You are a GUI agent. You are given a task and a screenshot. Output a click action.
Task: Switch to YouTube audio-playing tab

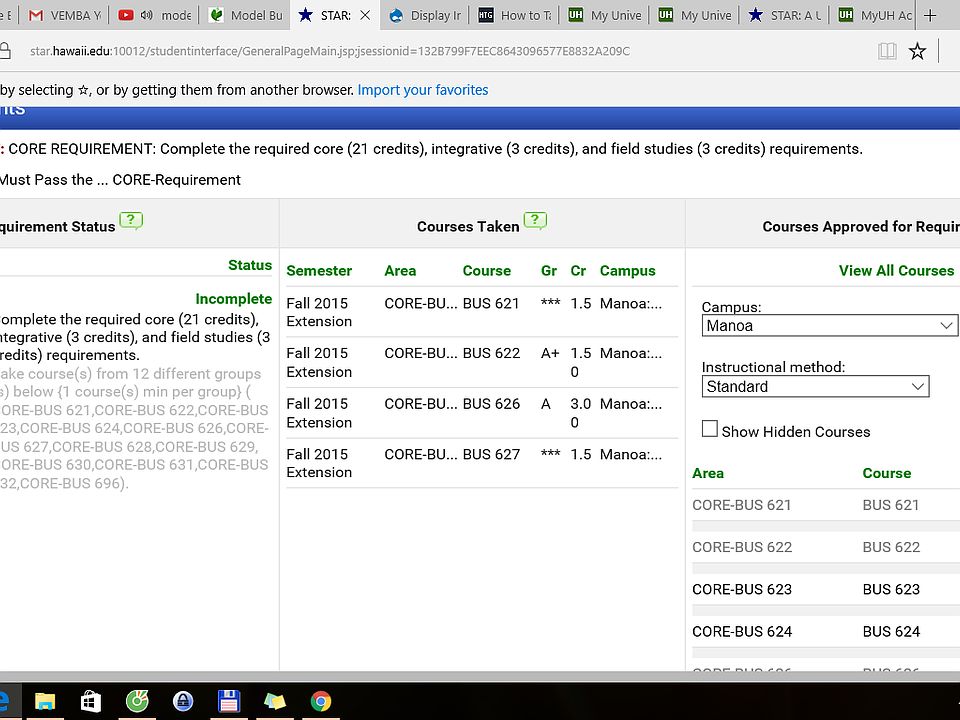tap(155, 15)
